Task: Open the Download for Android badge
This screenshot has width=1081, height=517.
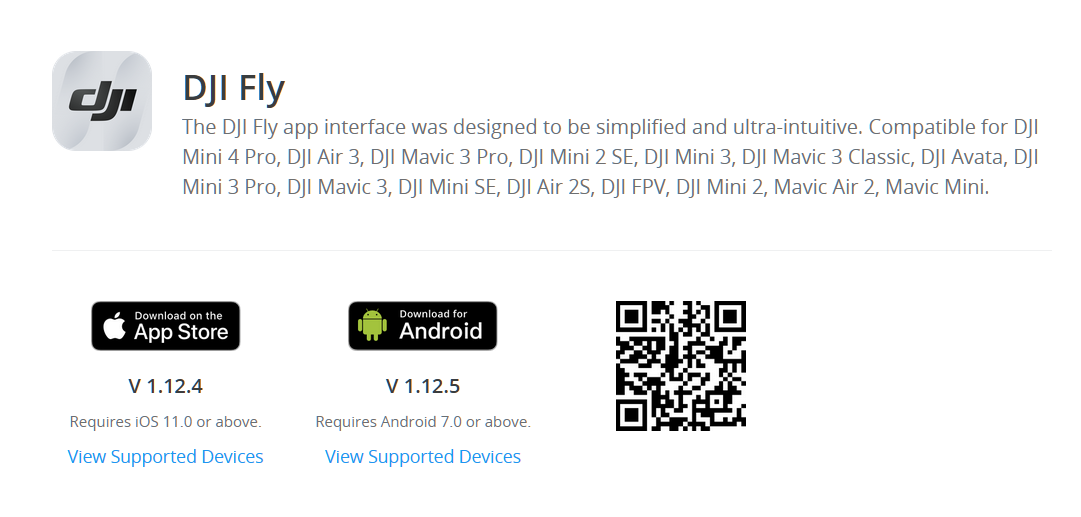Action: coord(423,325)
